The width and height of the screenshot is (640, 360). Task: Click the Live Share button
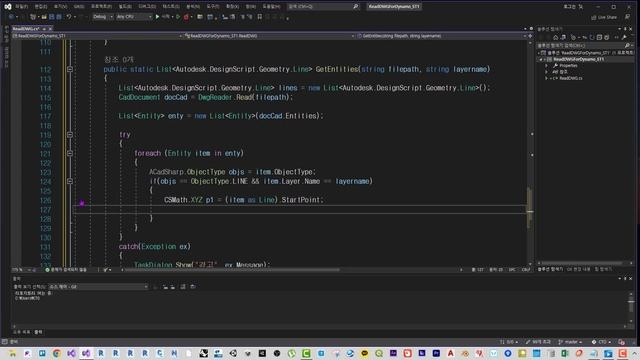click(604, 17)
